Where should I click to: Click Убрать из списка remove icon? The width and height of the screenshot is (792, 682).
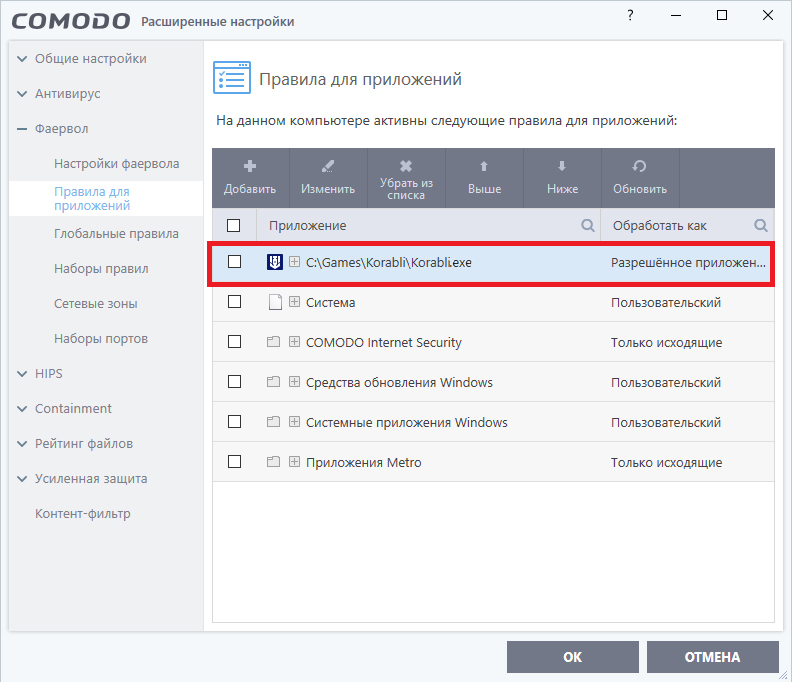point(406,166)
